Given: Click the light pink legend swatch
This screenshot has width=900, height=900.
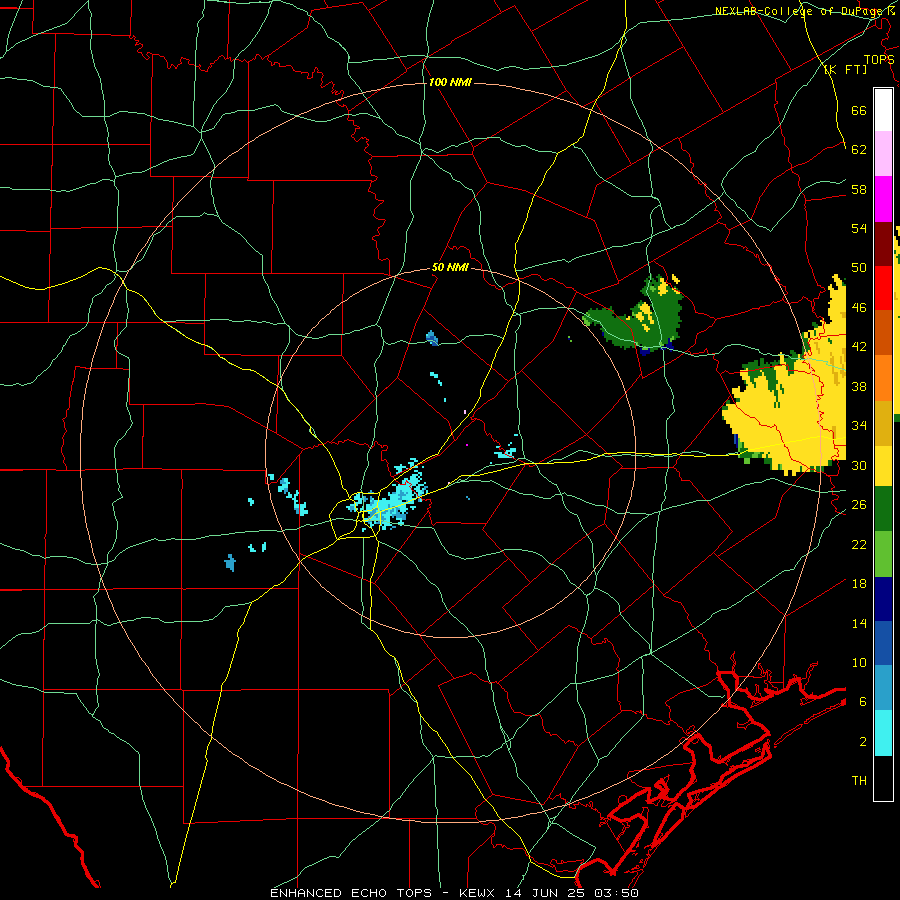Looking at the screenshot, I should [x=883, y=154].
